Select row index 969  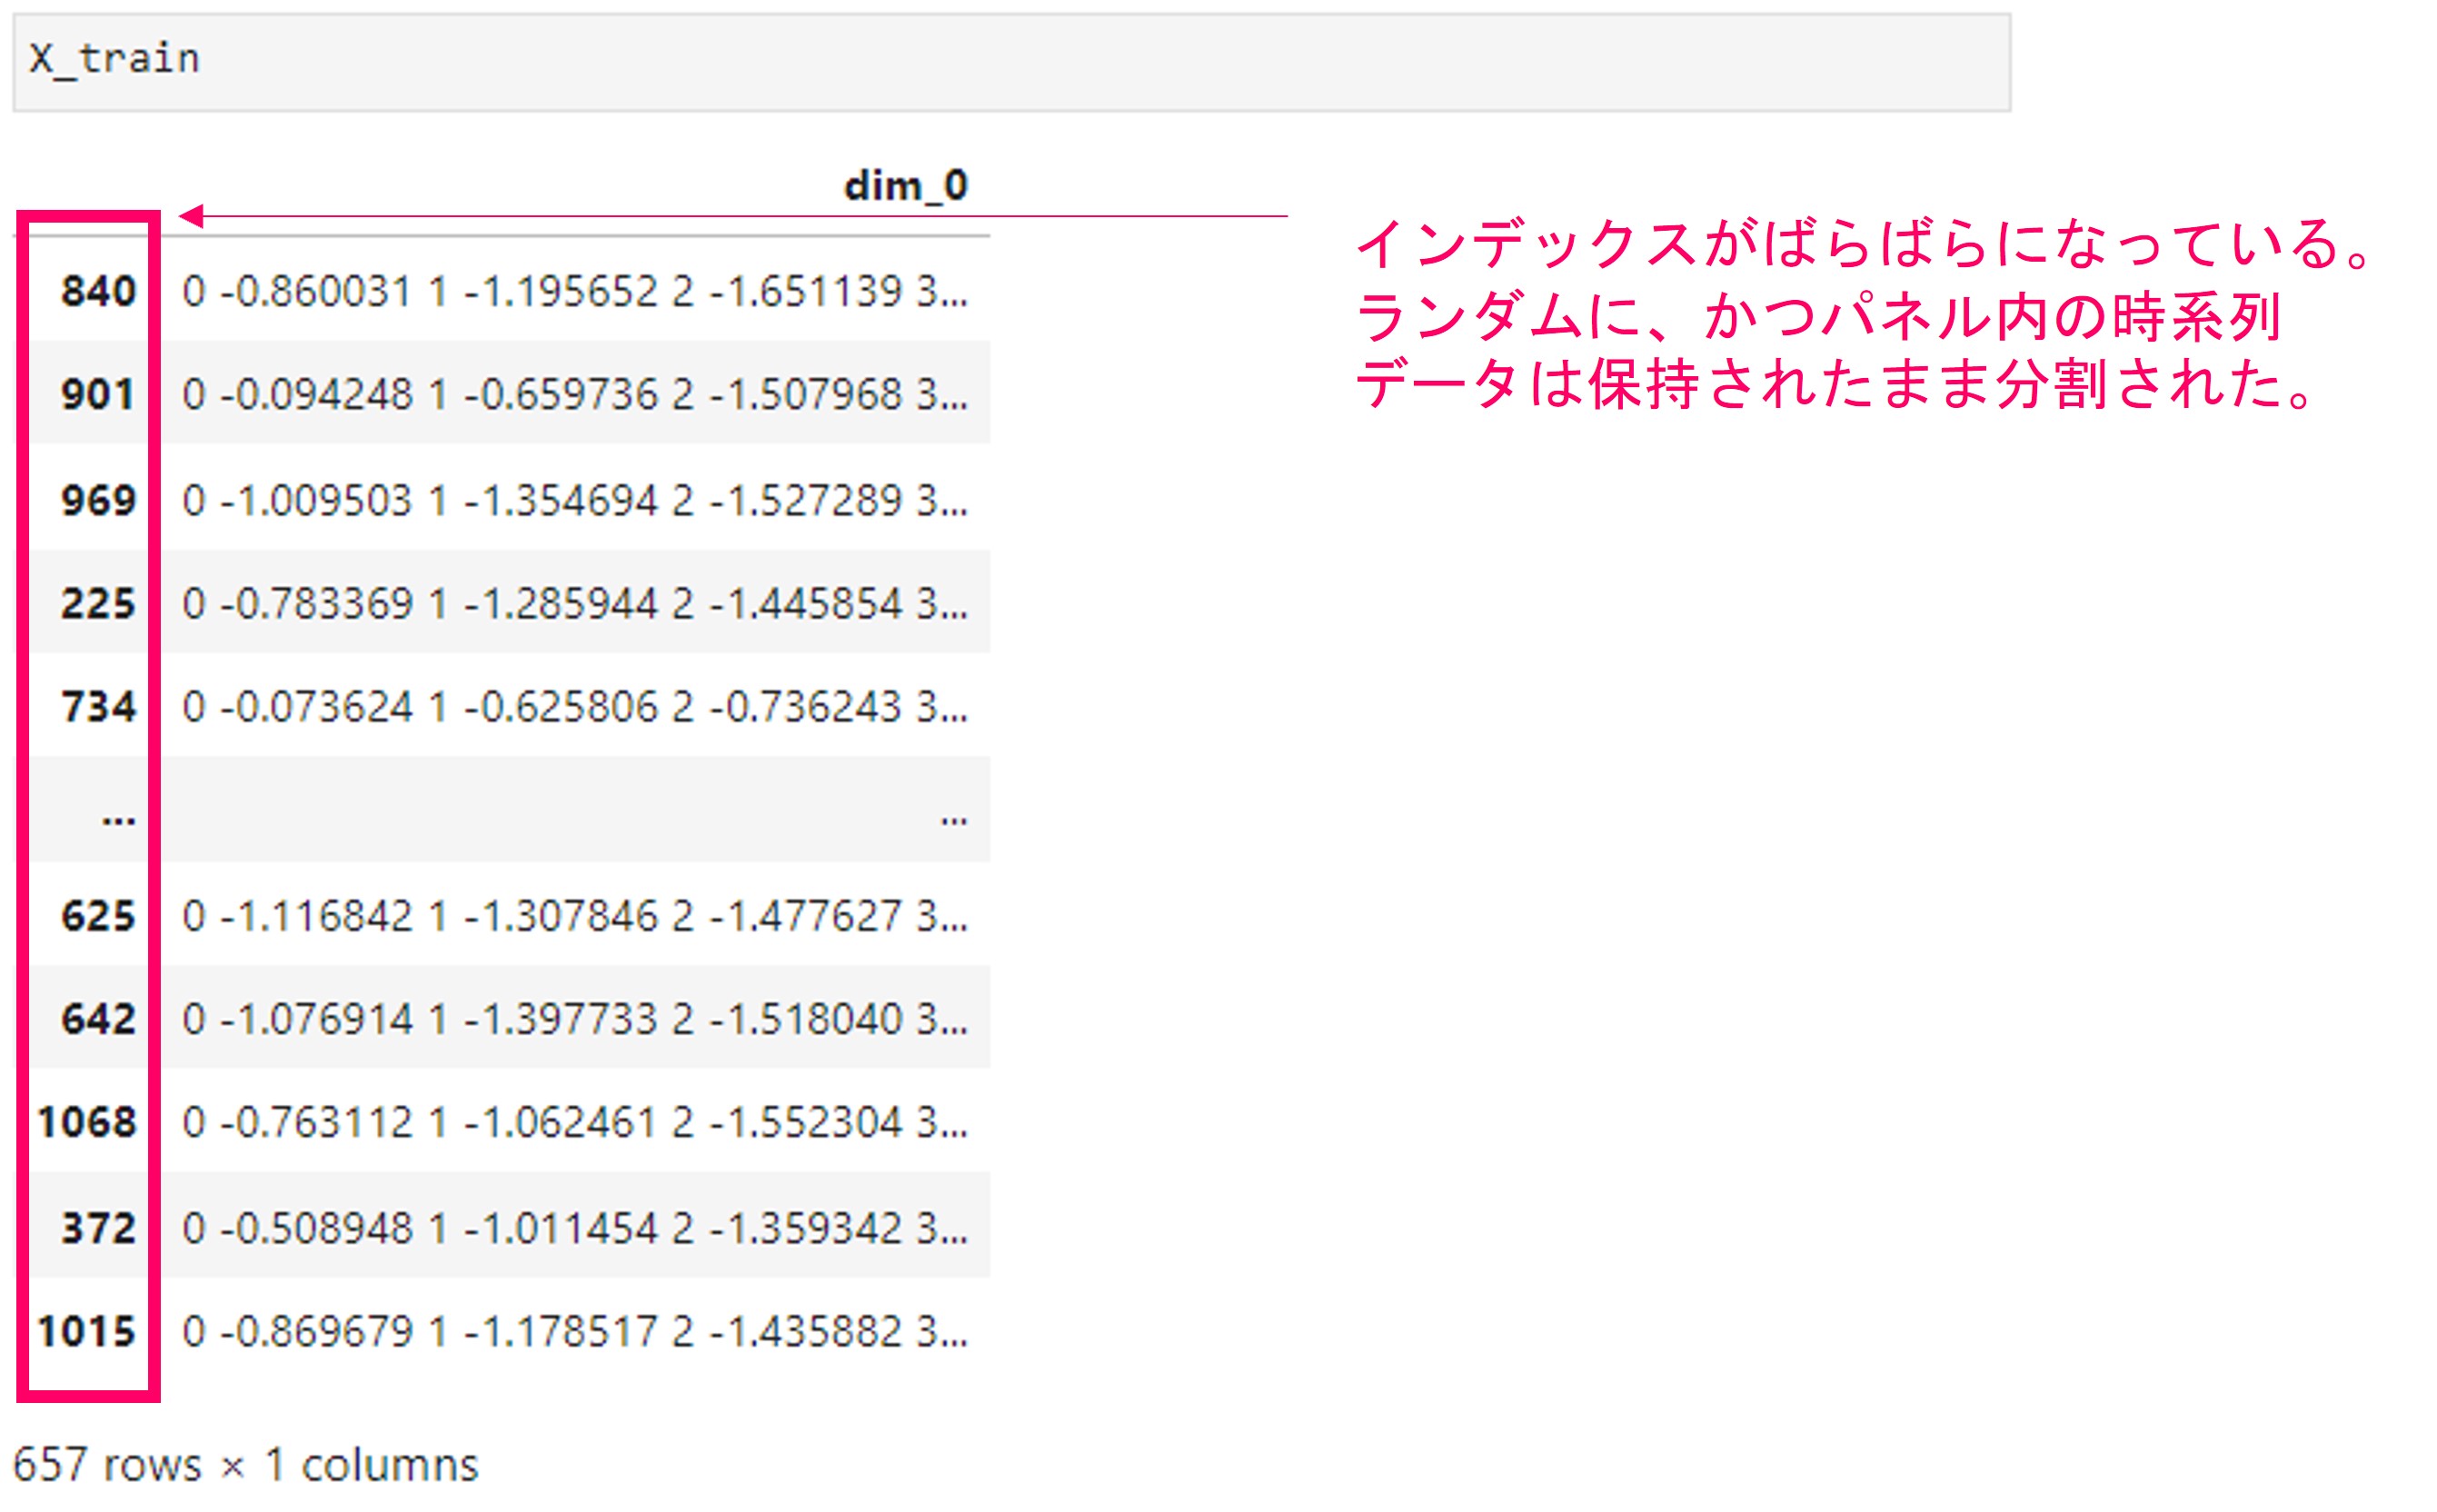pos(98,500)
